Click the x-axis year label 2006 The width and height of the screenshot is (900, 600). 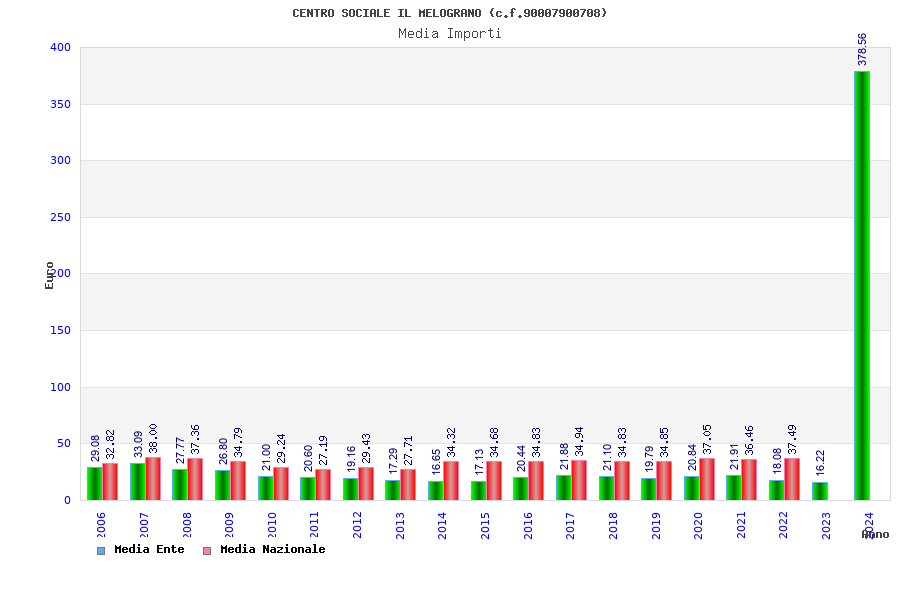click(x=101, y=525)
